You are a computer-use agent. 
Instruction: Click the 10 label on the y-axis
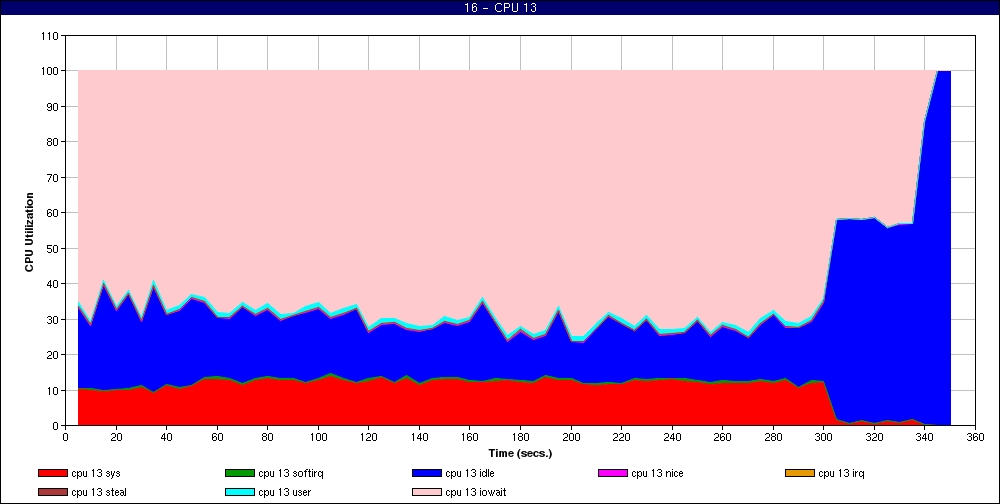point(54,390)
